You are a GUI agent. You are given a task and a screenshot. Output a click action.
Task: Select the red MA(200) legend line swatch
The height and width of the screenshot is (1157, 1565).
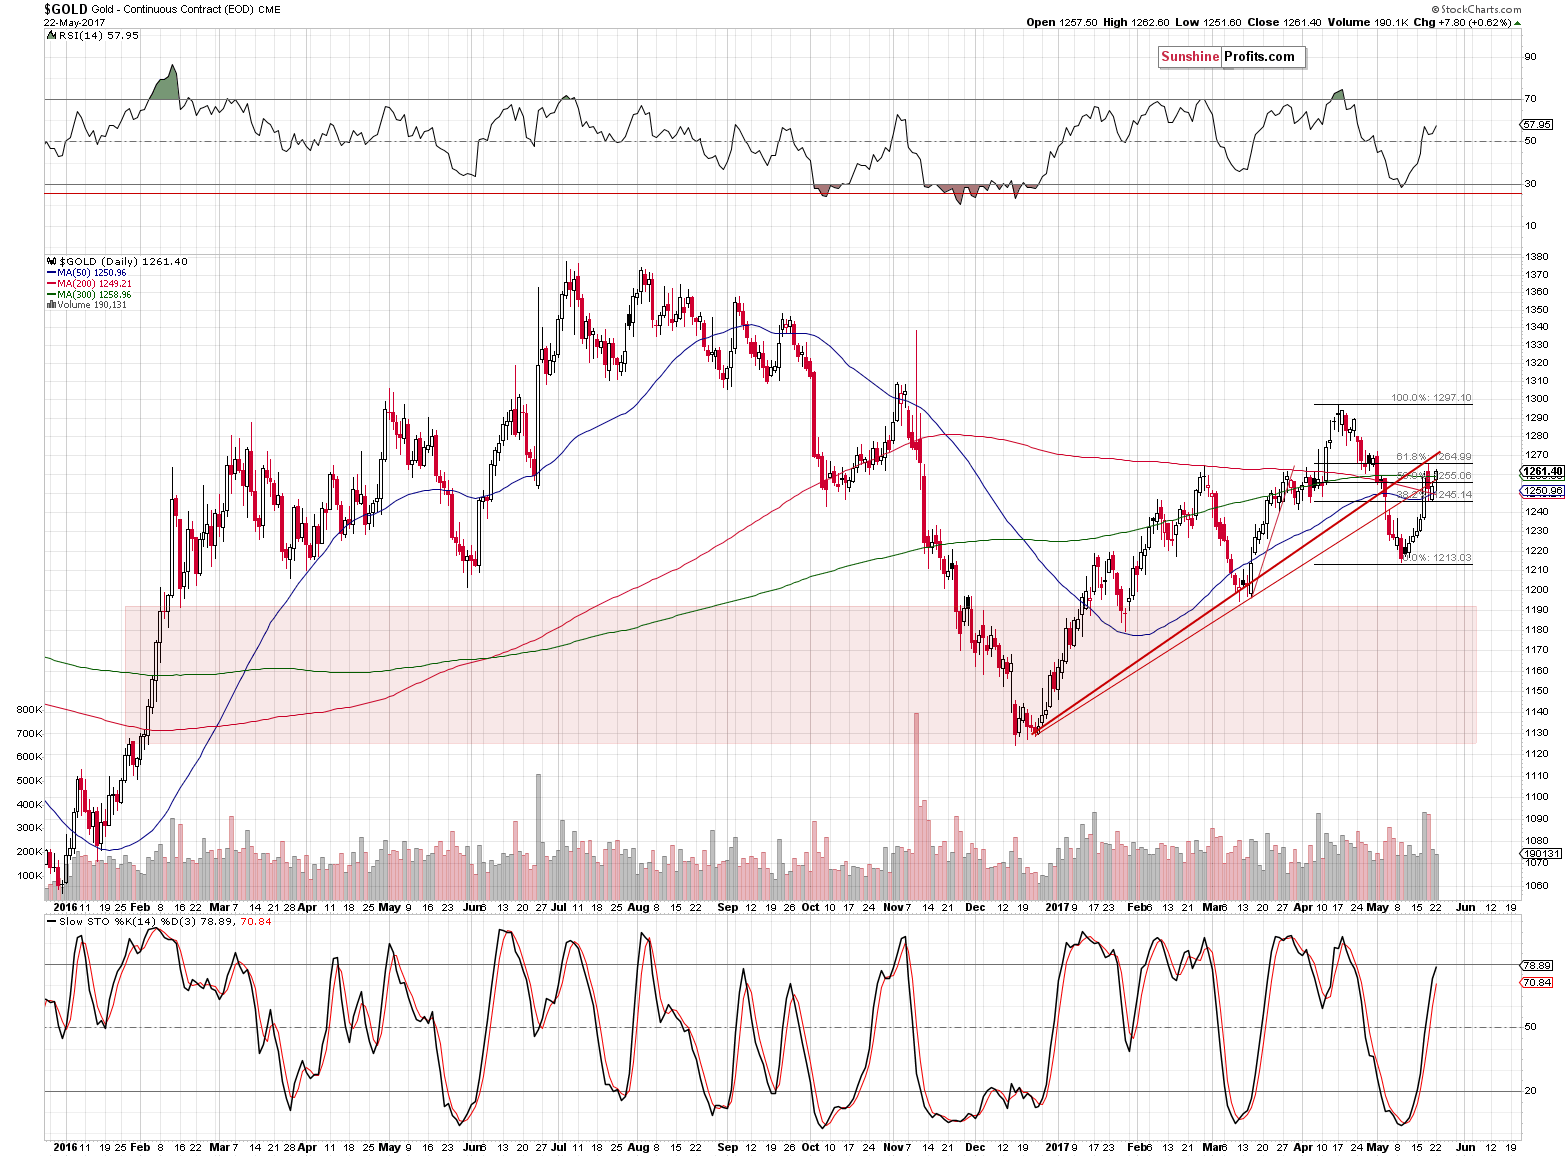51,283
